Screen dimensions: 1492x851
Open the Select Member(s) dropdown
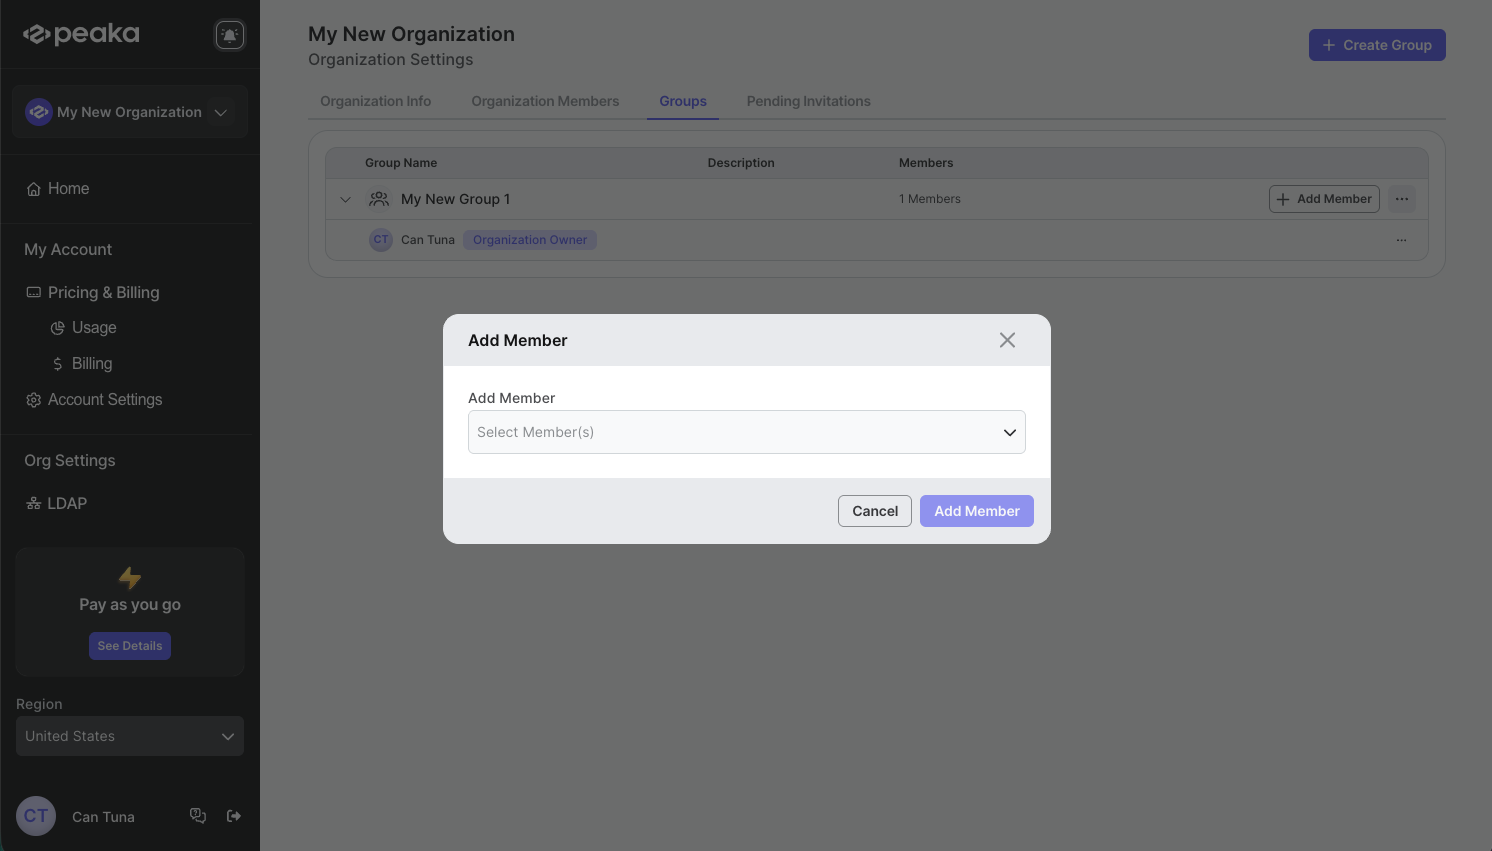pos(747,431)
